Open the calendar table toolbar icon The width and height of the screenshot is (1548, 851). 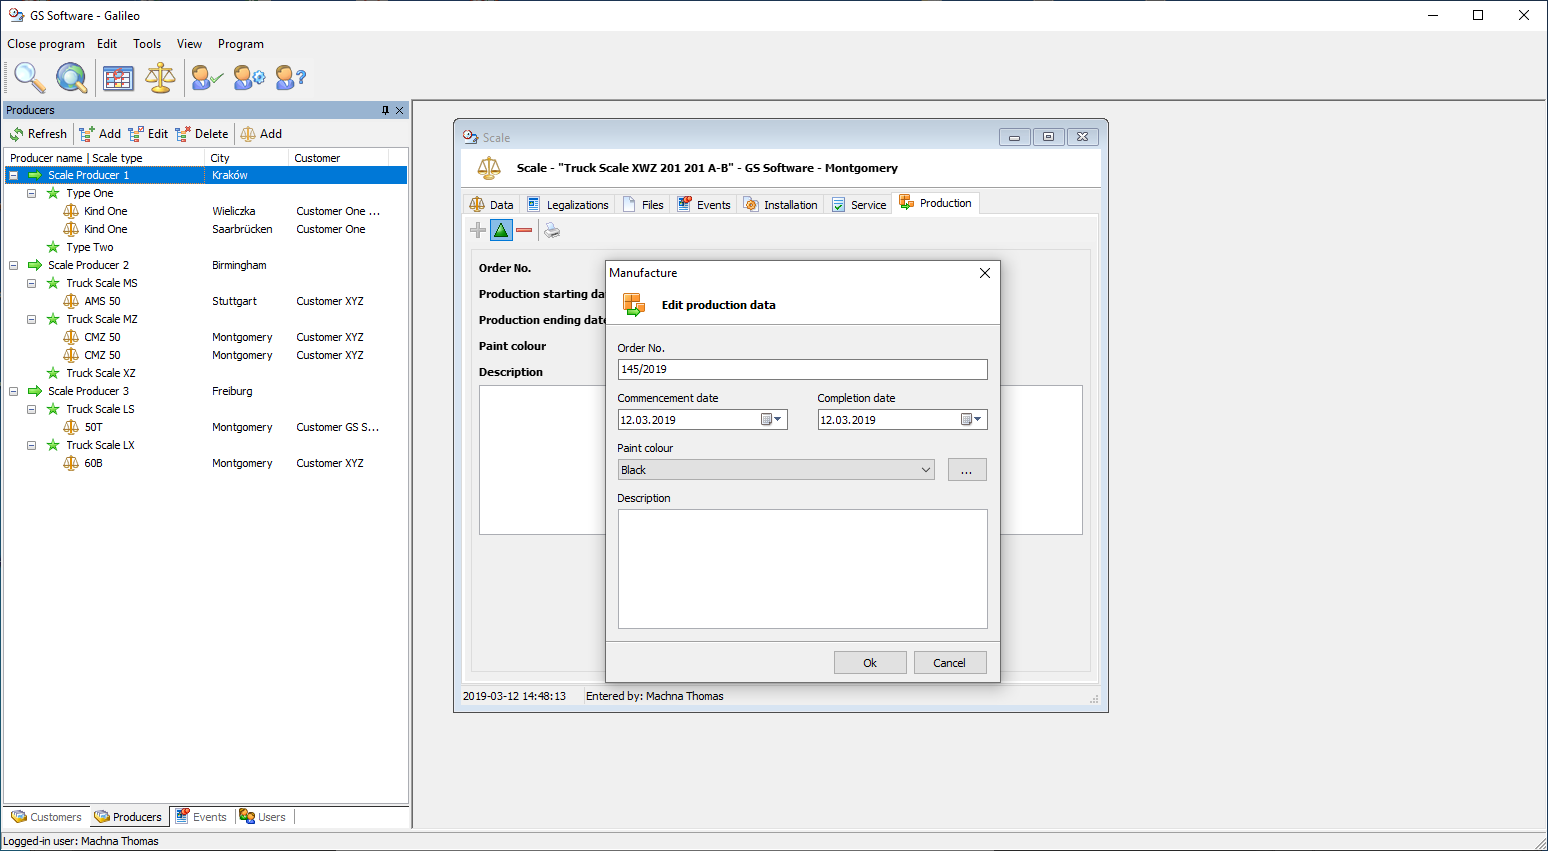[118, 77]
